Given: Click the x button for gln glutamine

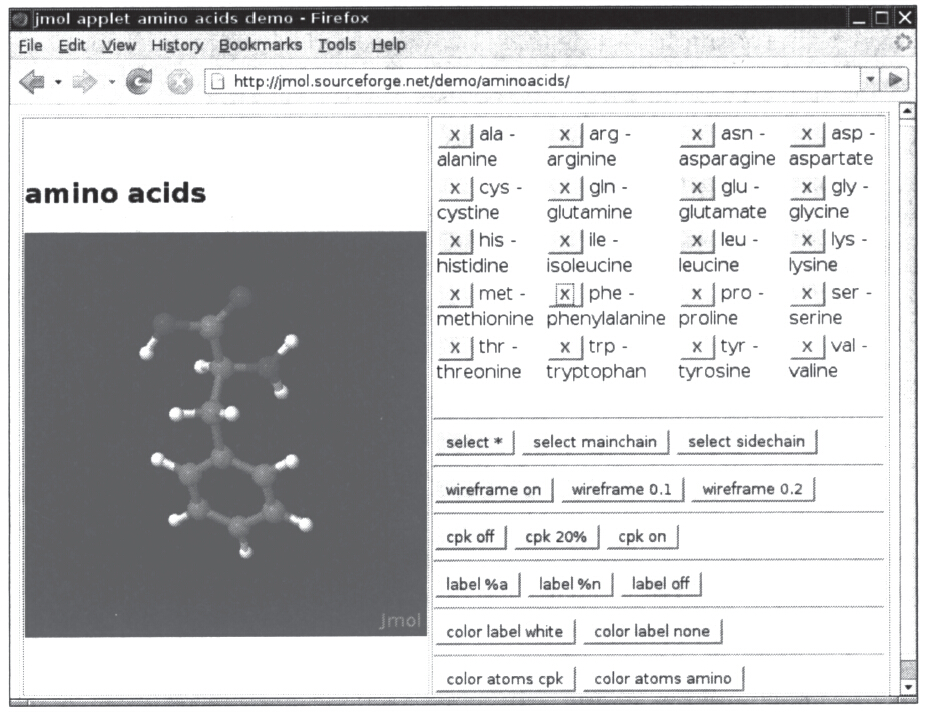Looking at the screenshot, I should 565,188.
